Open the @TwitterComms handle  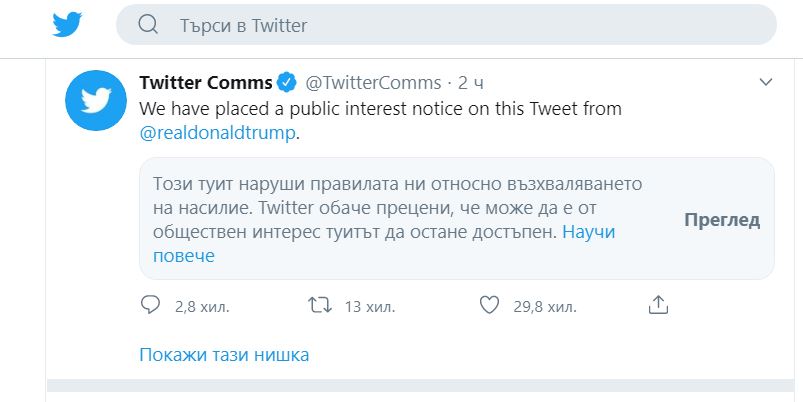(373, 82)
